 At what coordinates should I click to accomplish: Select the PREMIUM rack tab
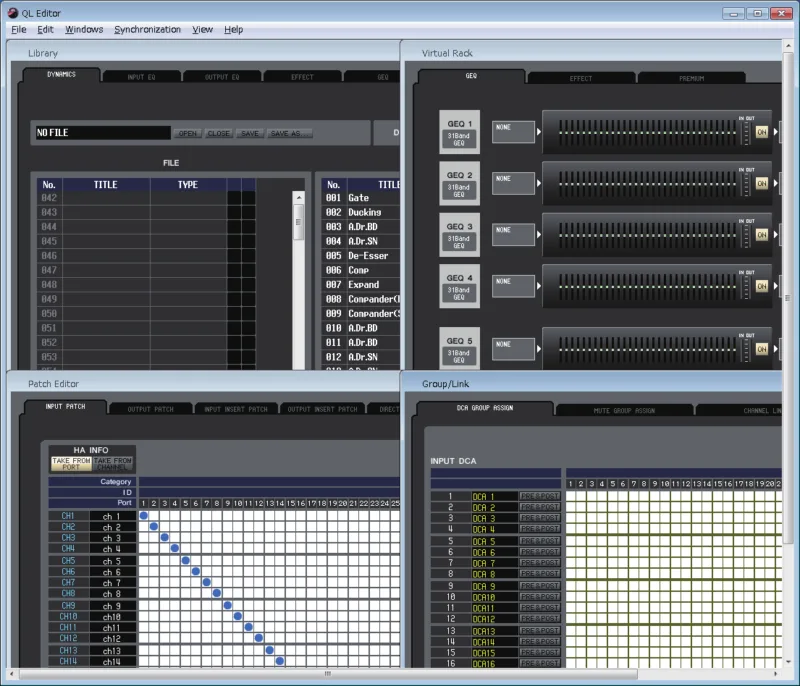tap(691, 79)
